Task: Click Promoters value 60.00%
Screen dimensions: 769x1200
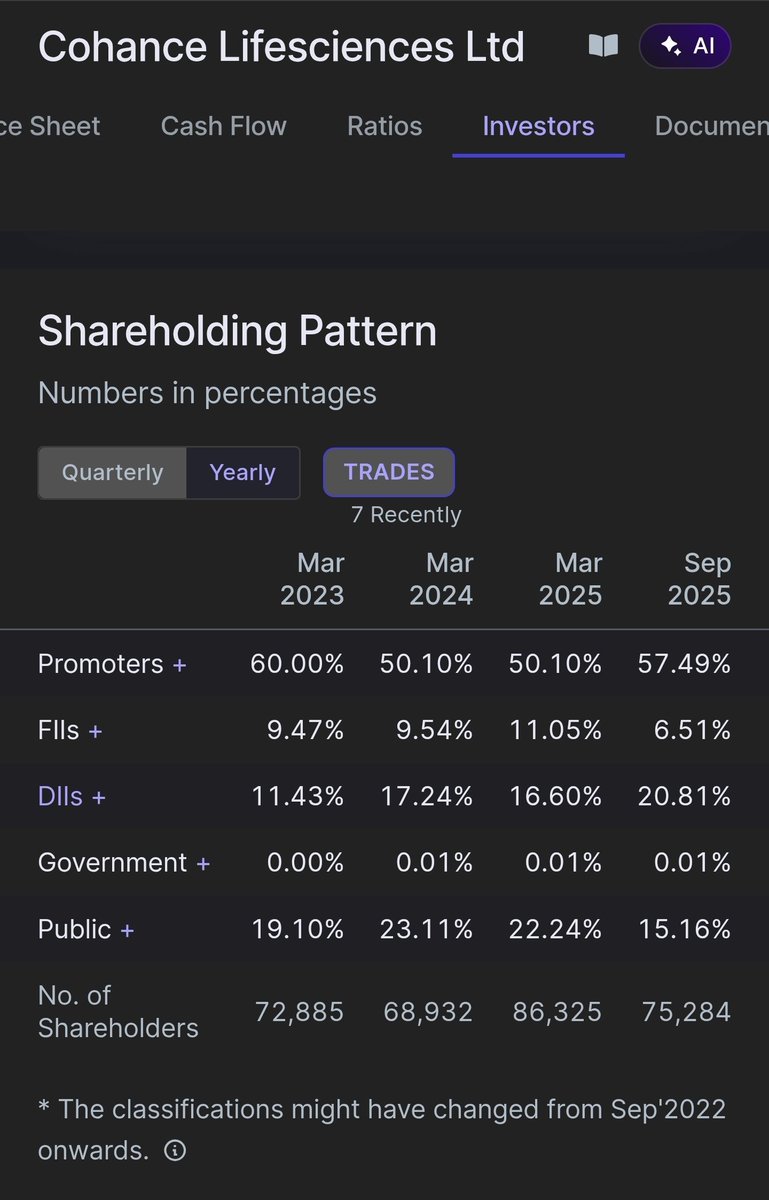Action: coord(297,664)
